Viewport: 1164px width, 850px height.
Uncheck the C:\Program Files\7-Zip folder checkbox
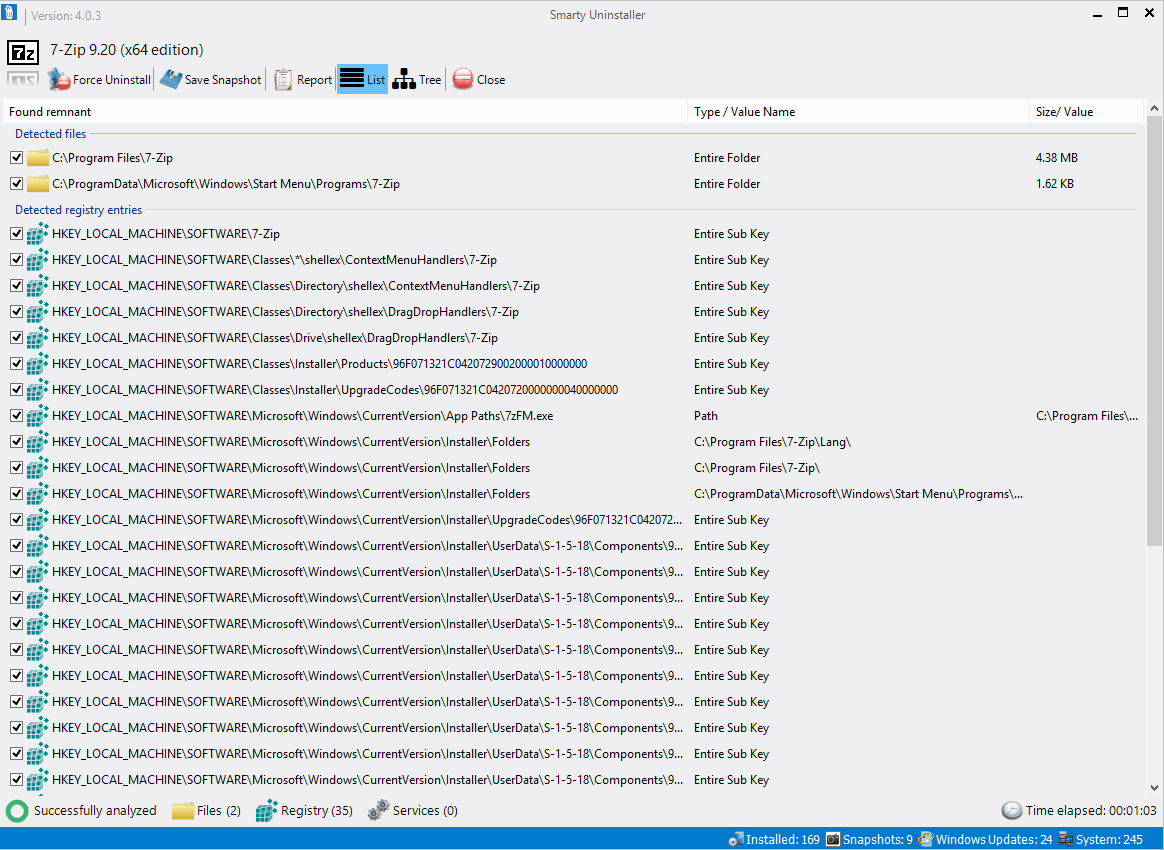[x=16, y=157]
